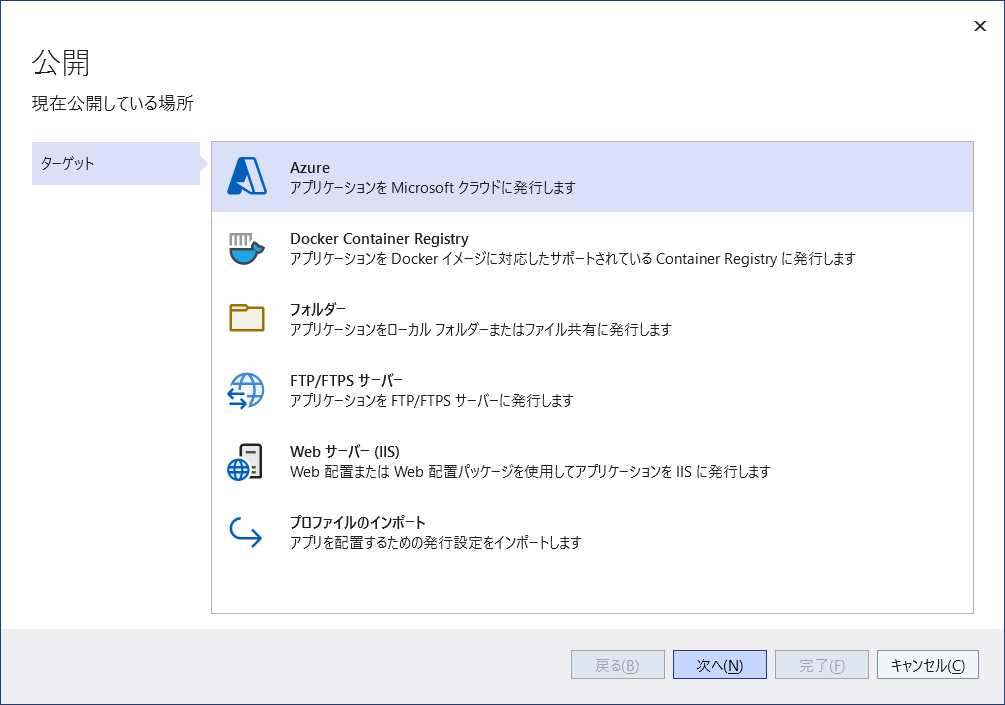Click the Web server IIS icon

[246, 461]
